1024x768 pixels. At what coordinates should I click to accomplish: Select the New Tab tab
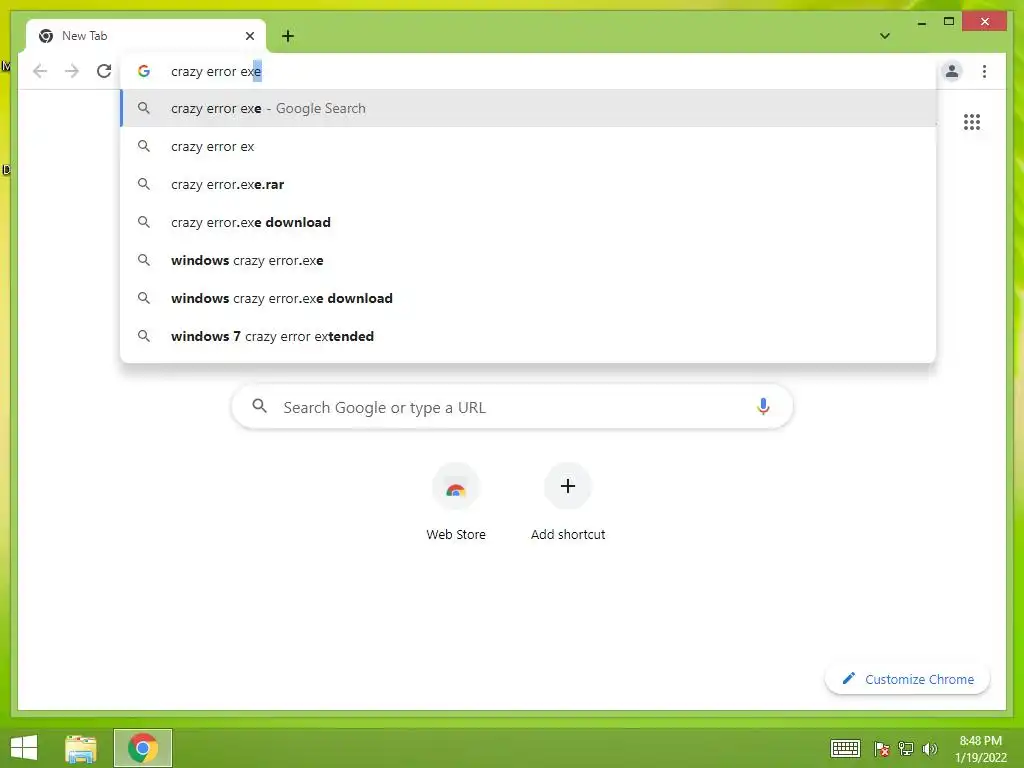coord(146,36)
